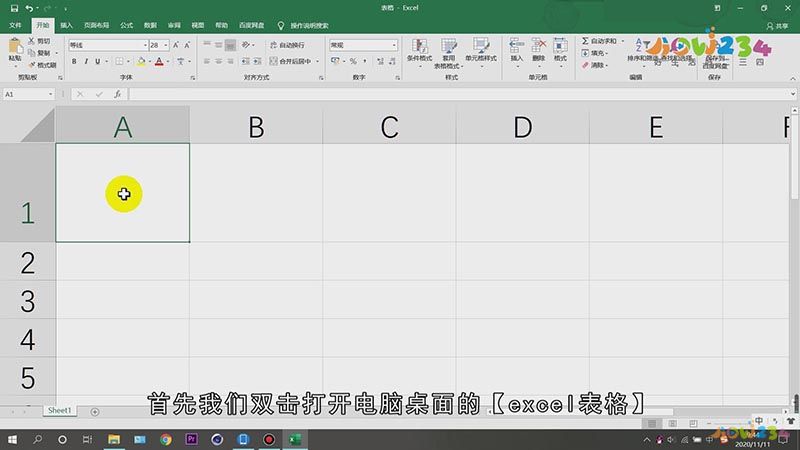The height and width of the screenshot is (450, 800).
Task: Click decrease indent icon
Action: (245, 61)
